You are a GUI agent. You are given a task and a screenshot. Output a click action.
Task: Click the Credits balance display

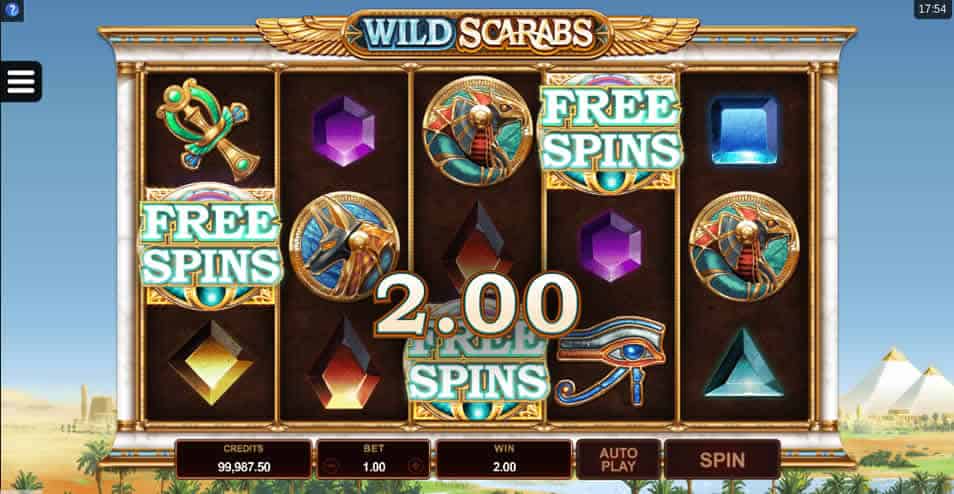point(243,459)
